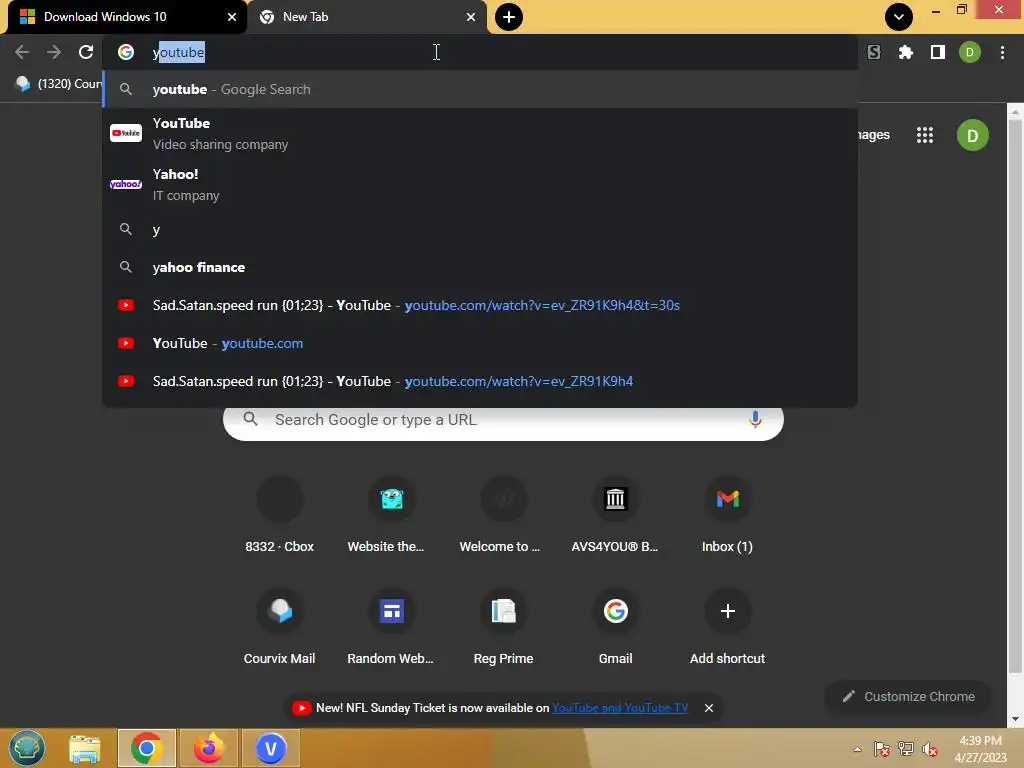The height and width of the screenshot is (768, 1024).
Task: Open a new tab with plus button
Action: point(509,17)
